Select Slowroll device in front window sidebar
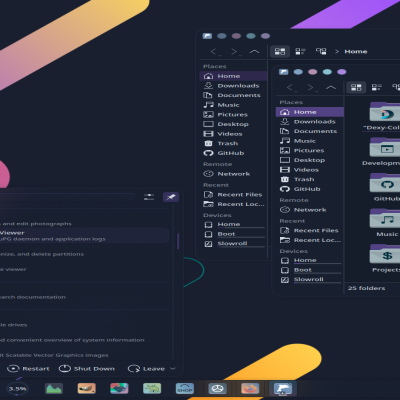 tap(310, 280)
